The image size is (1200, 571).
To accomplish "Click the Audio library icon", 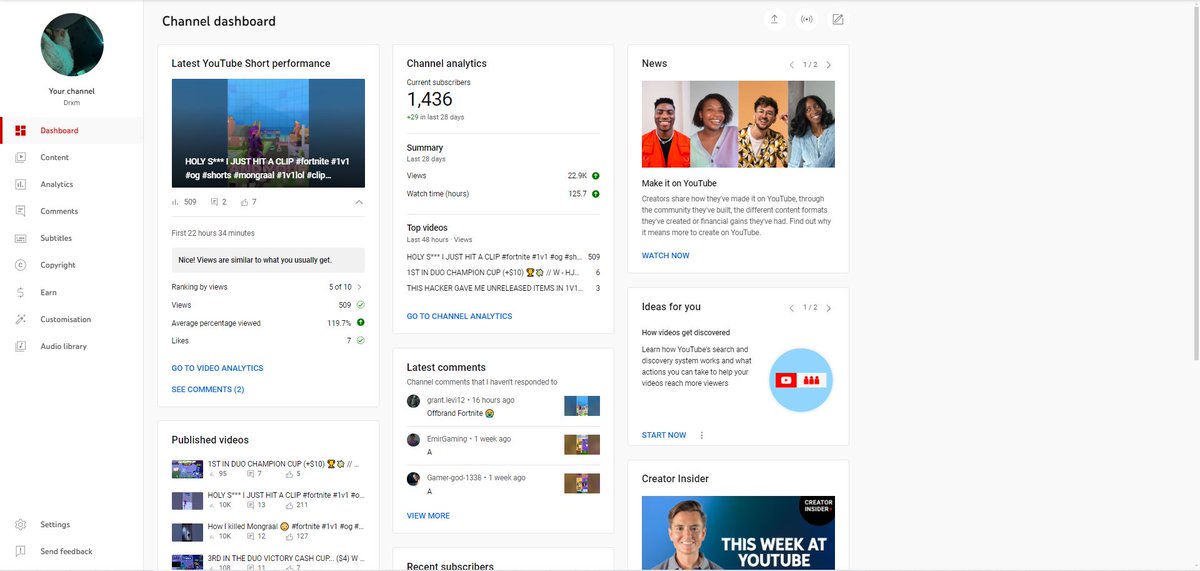I will click(x=20, y=347).
